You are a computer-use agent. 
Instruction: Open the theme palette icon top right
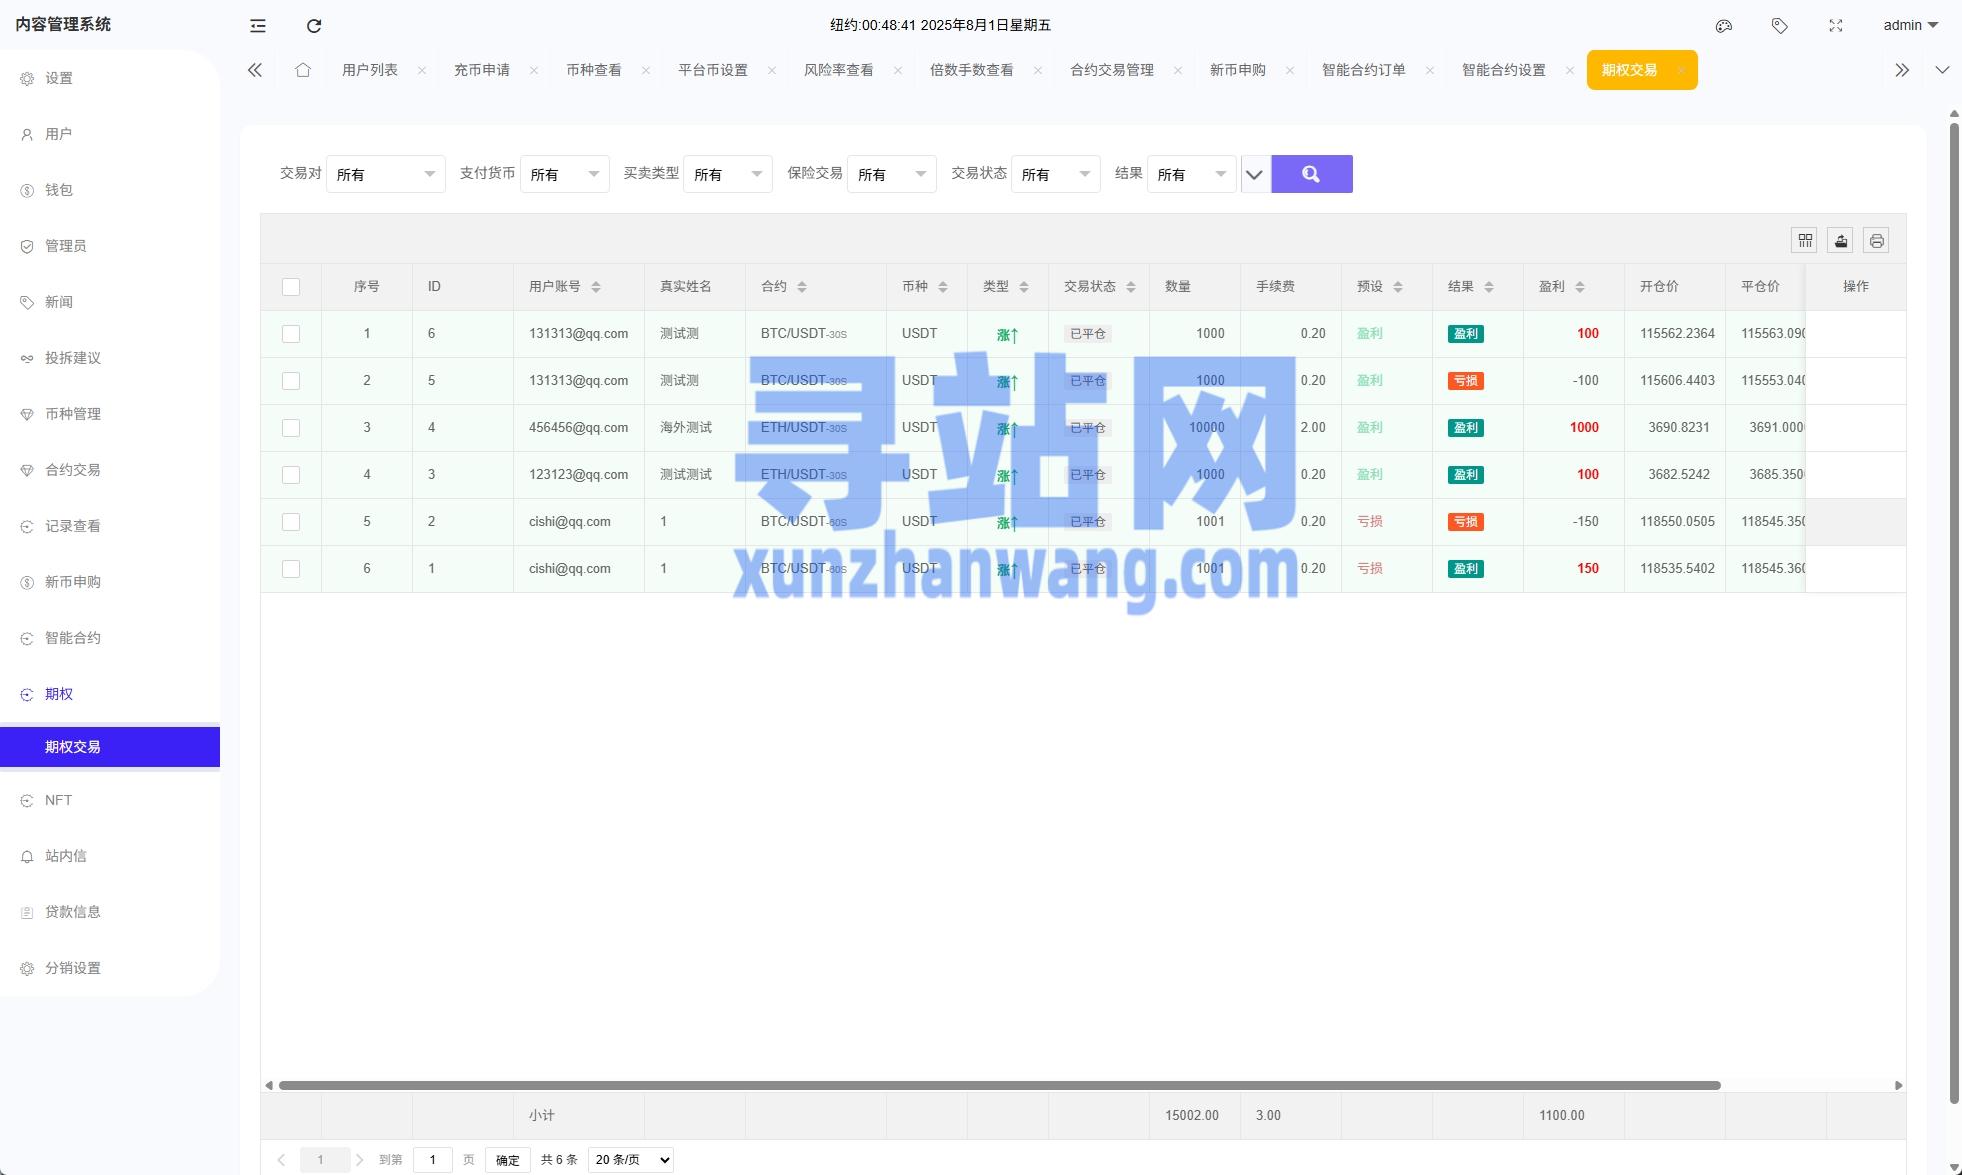(1723, 25)
